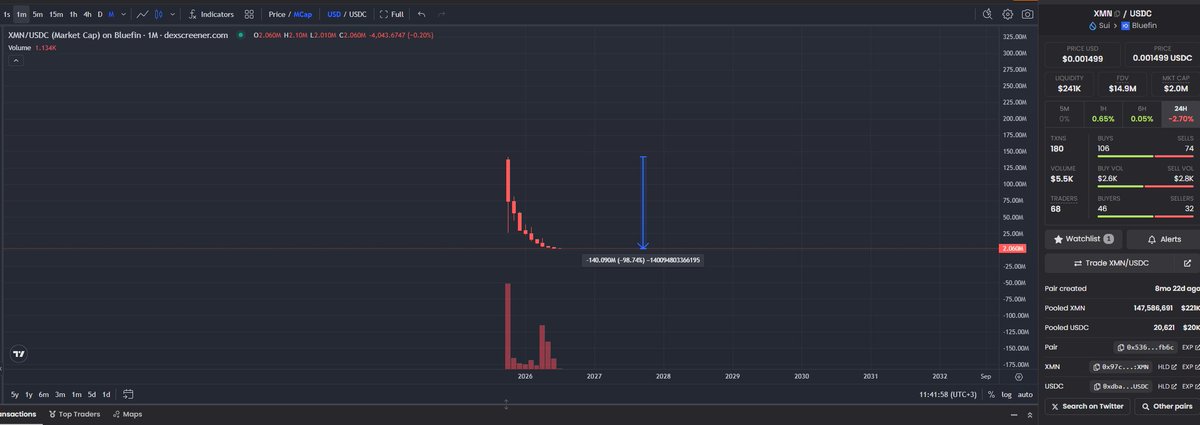Viewport: 1200px width, 425px height.
Task: Select the daily D timeframe
Action: pos(99,15)
